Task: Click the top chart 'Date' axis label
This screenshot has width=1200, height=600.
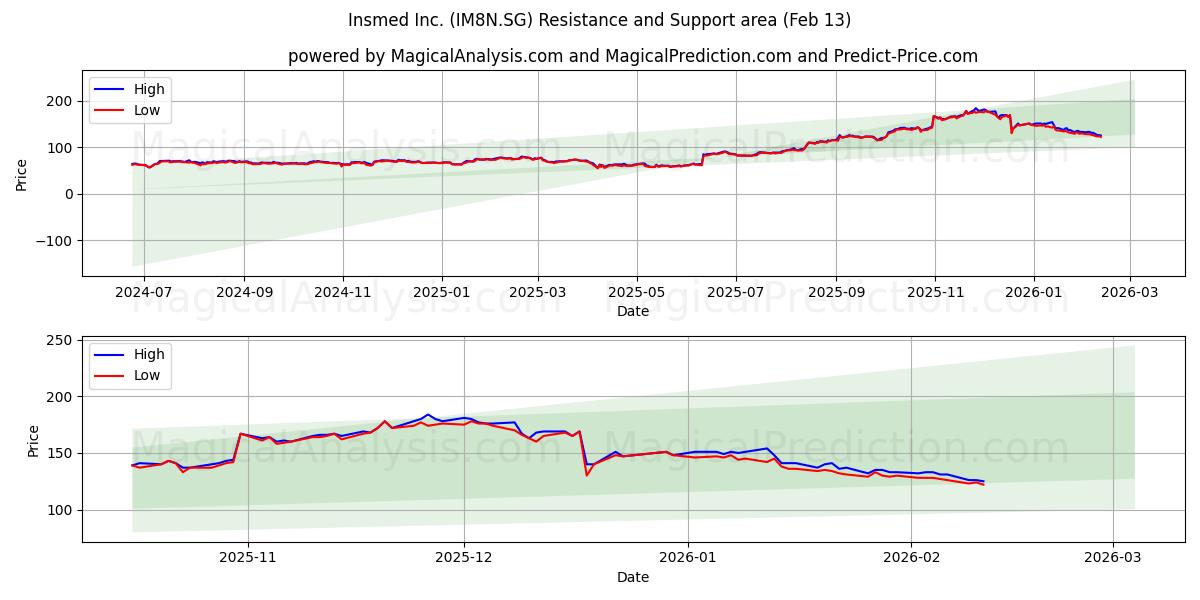Action: coord(633,311)
